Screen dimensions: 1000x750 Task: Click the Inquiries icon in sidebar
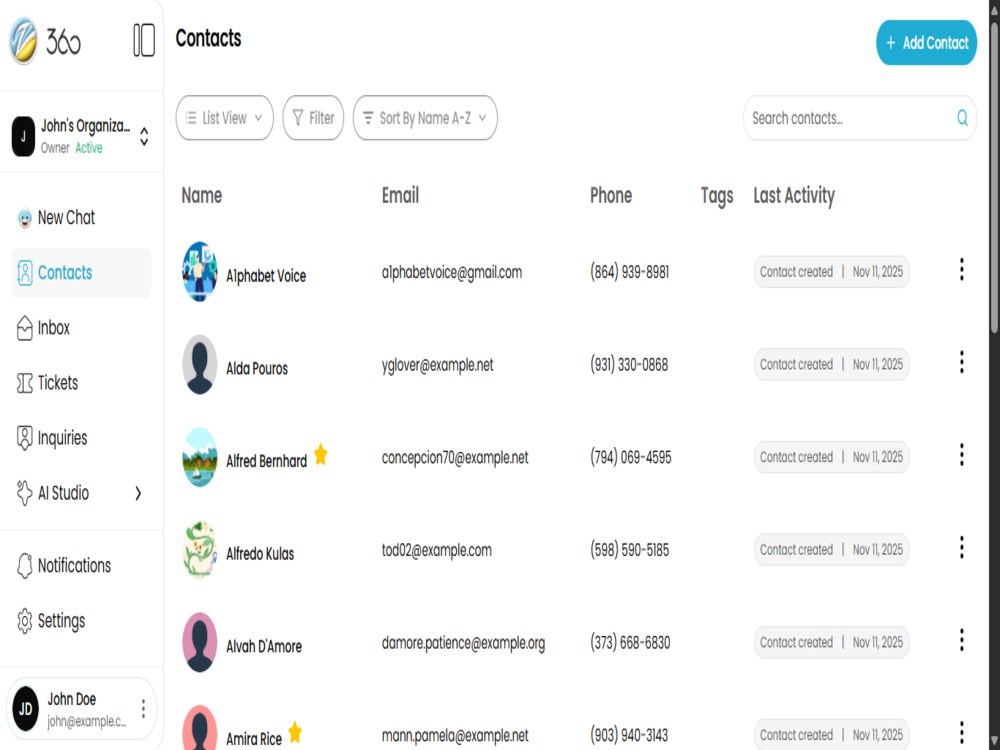click(24, 438)
